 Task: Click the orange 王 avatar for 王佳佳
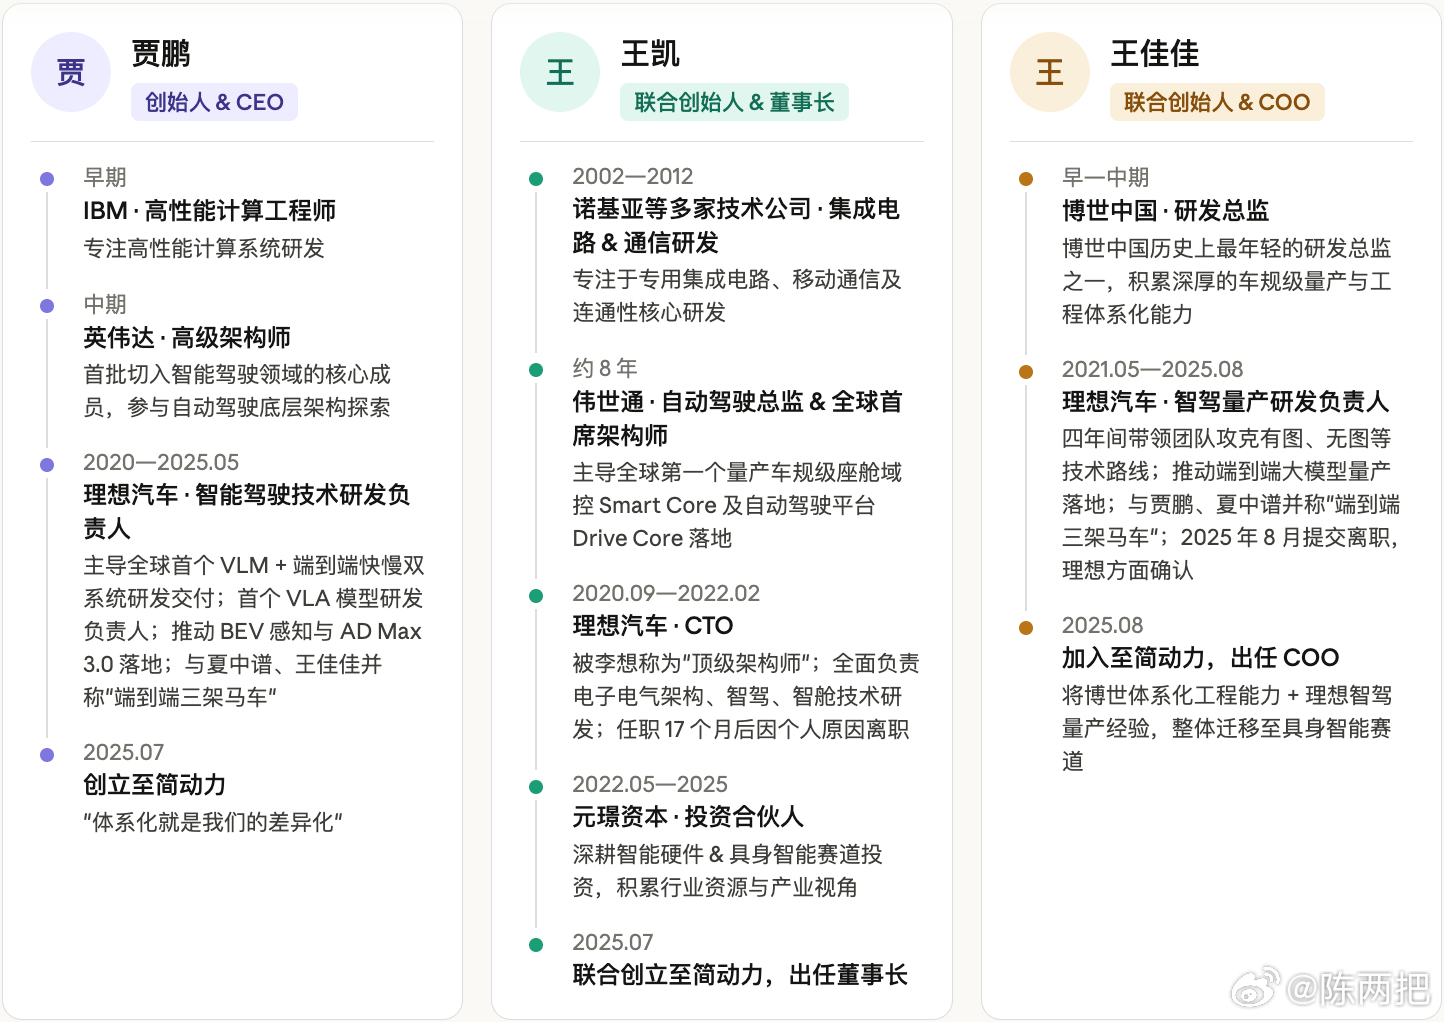coord(1050,72)
